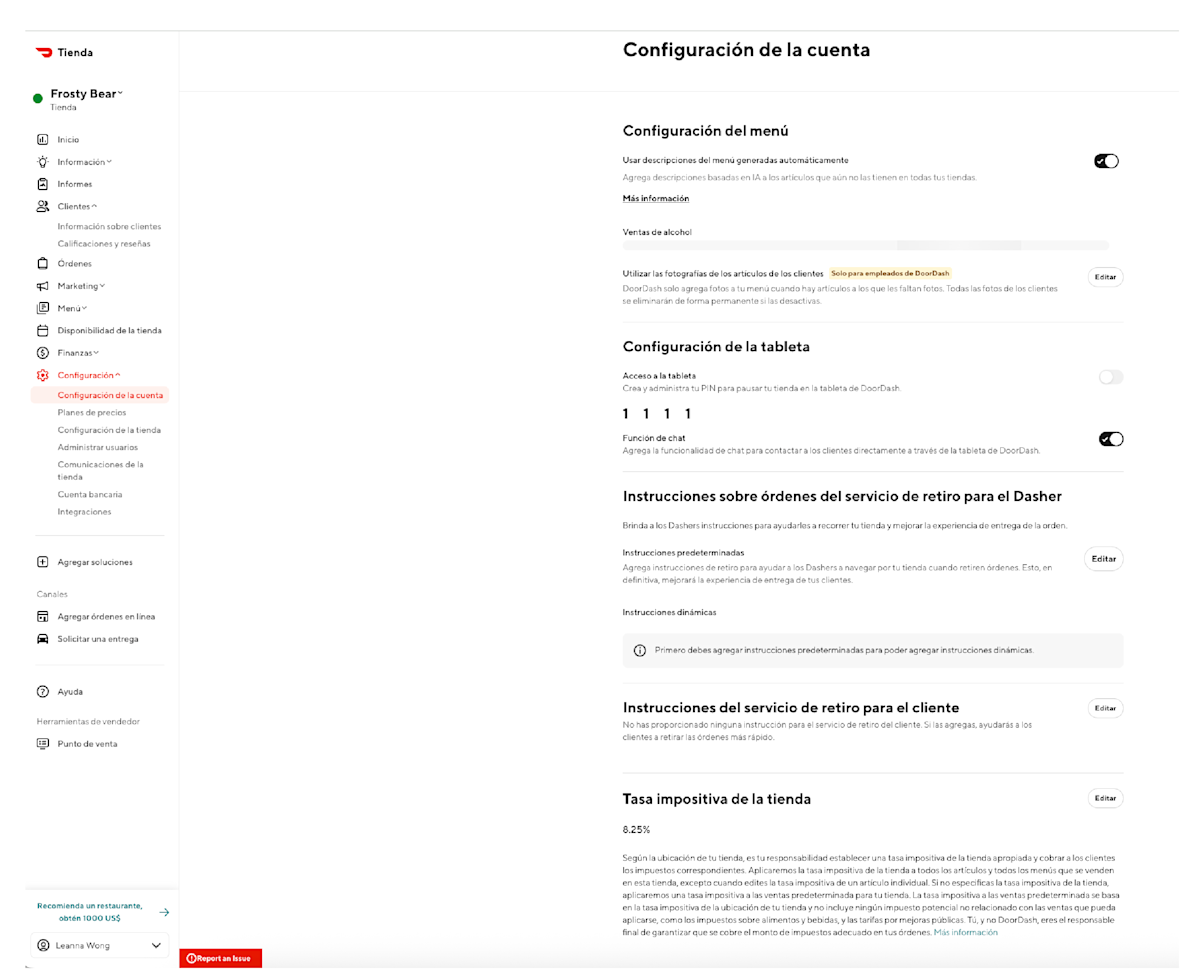Open the Cuenta bancaria settings page
The width and height of the screenshot is (1200, 980).
click(90, 494)
